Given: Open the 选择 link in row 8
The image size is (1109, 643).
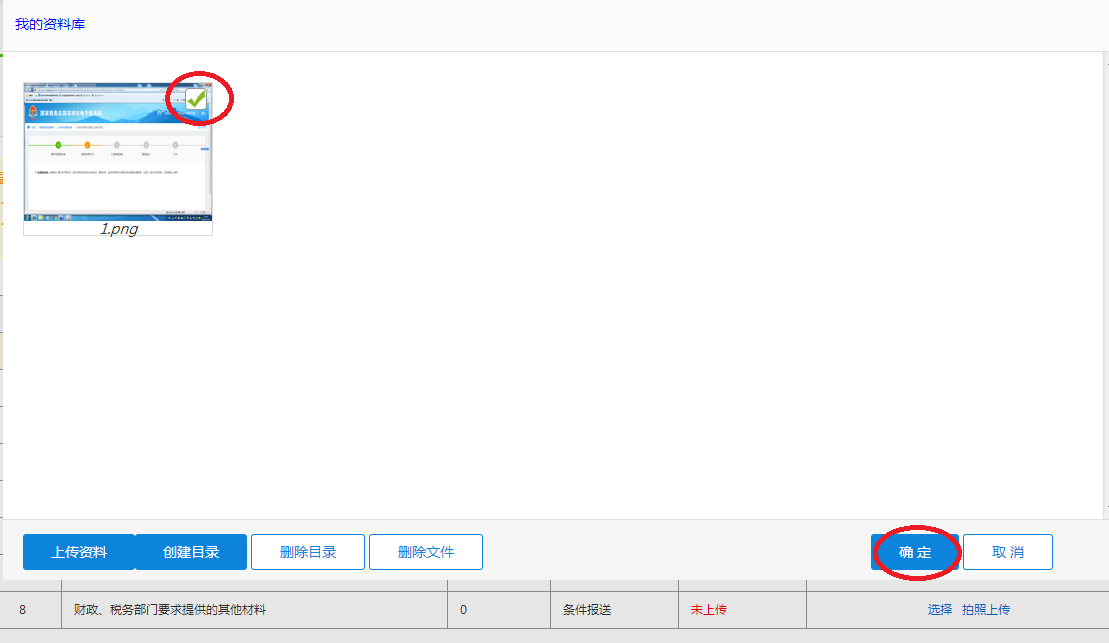Looking at the screenshot, I should (939, 609).
